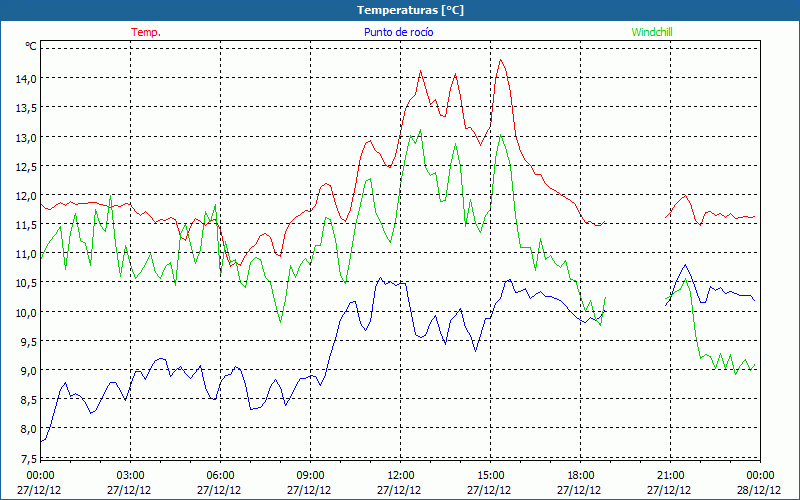
Task: Click the 12,0 y-axis value
Action: tap(27, 196)
